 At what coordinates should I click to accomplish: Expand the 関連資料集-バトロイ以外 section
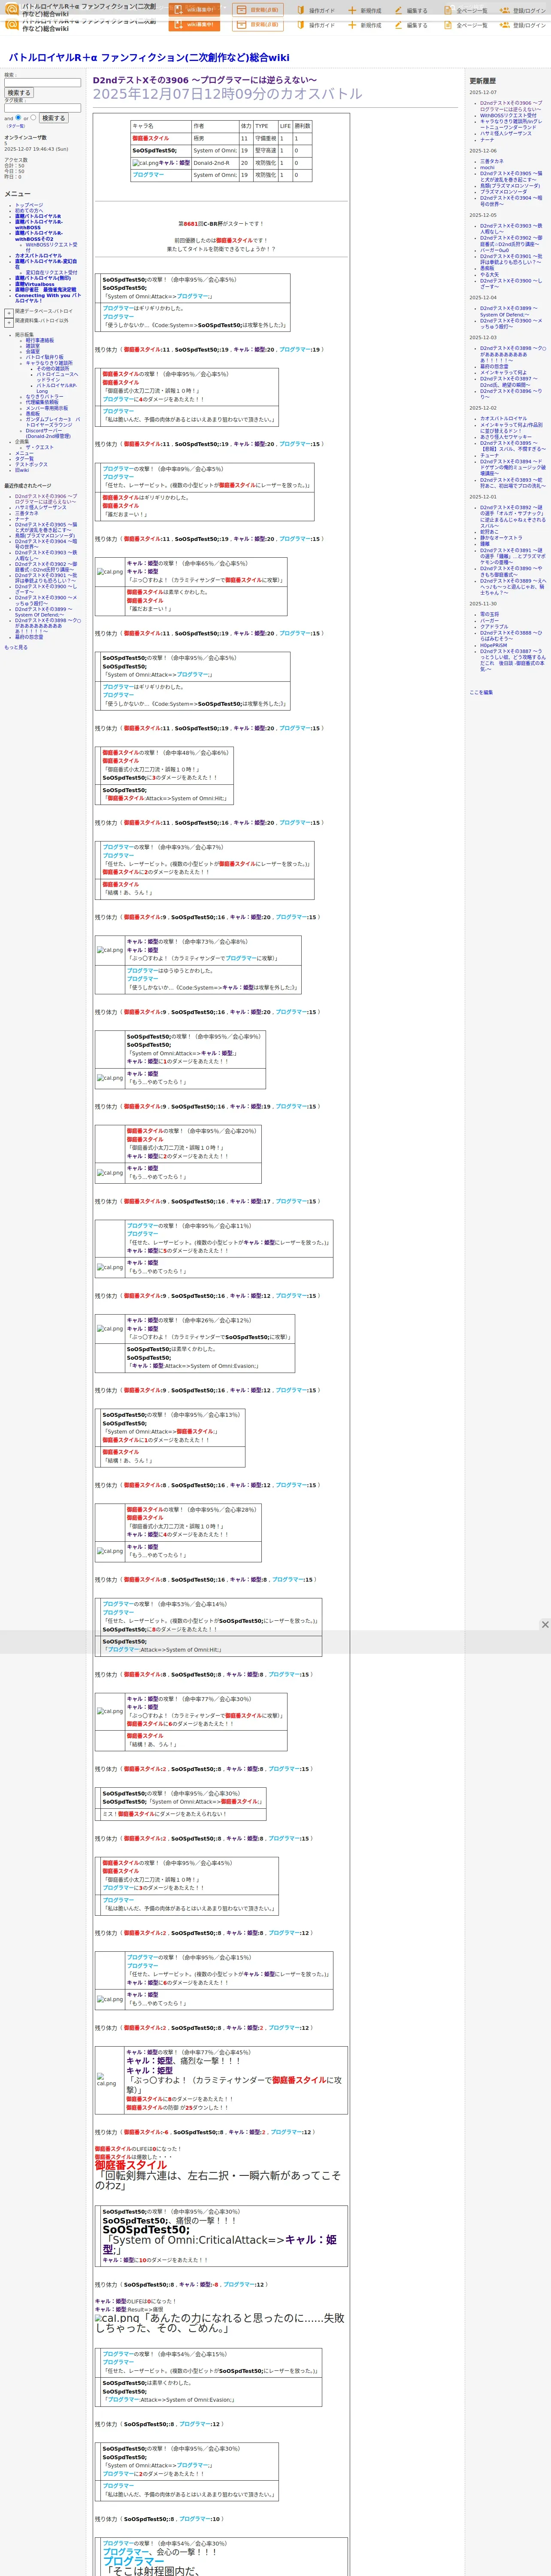[8, 322]
